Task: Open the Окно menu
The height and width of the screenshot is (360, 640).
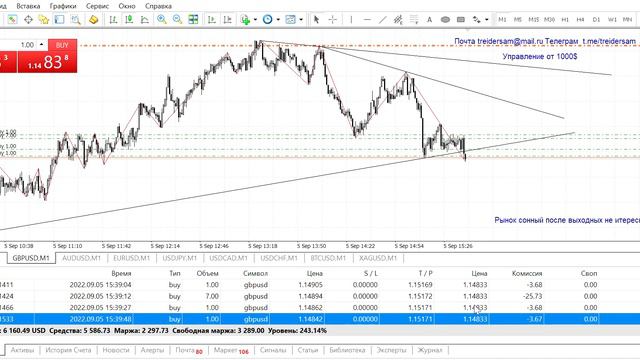Action: [127, 6]
